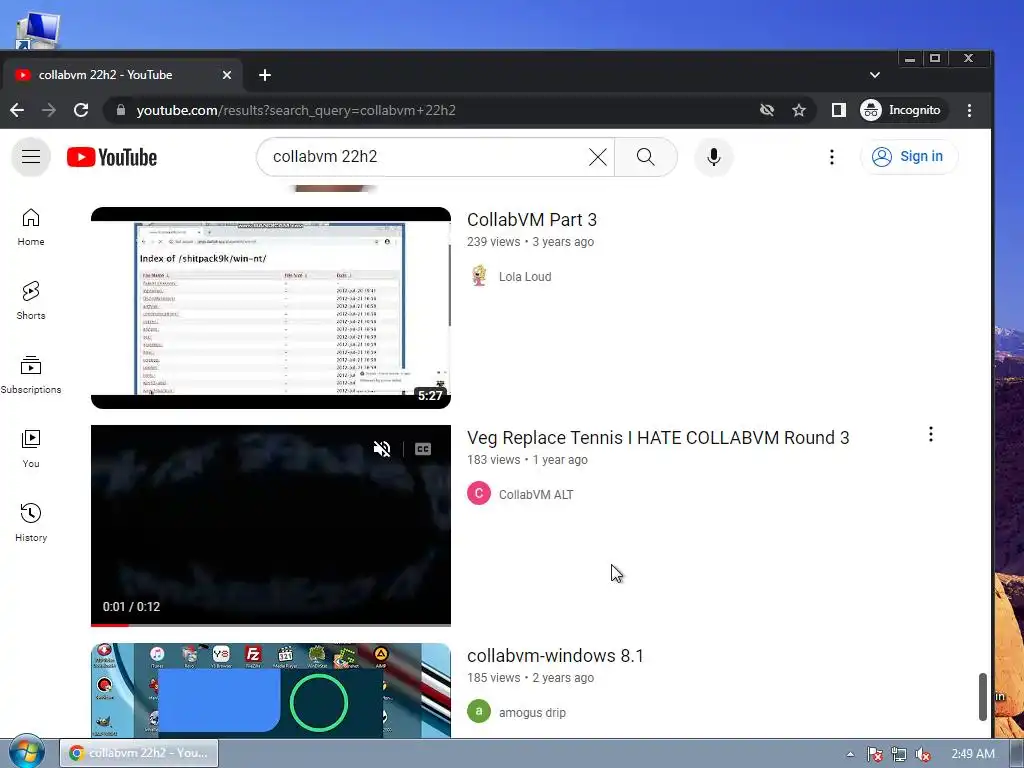Open more actions for Veg Replace video
The image size is (1024, 768).
click(x=931, y=434)
